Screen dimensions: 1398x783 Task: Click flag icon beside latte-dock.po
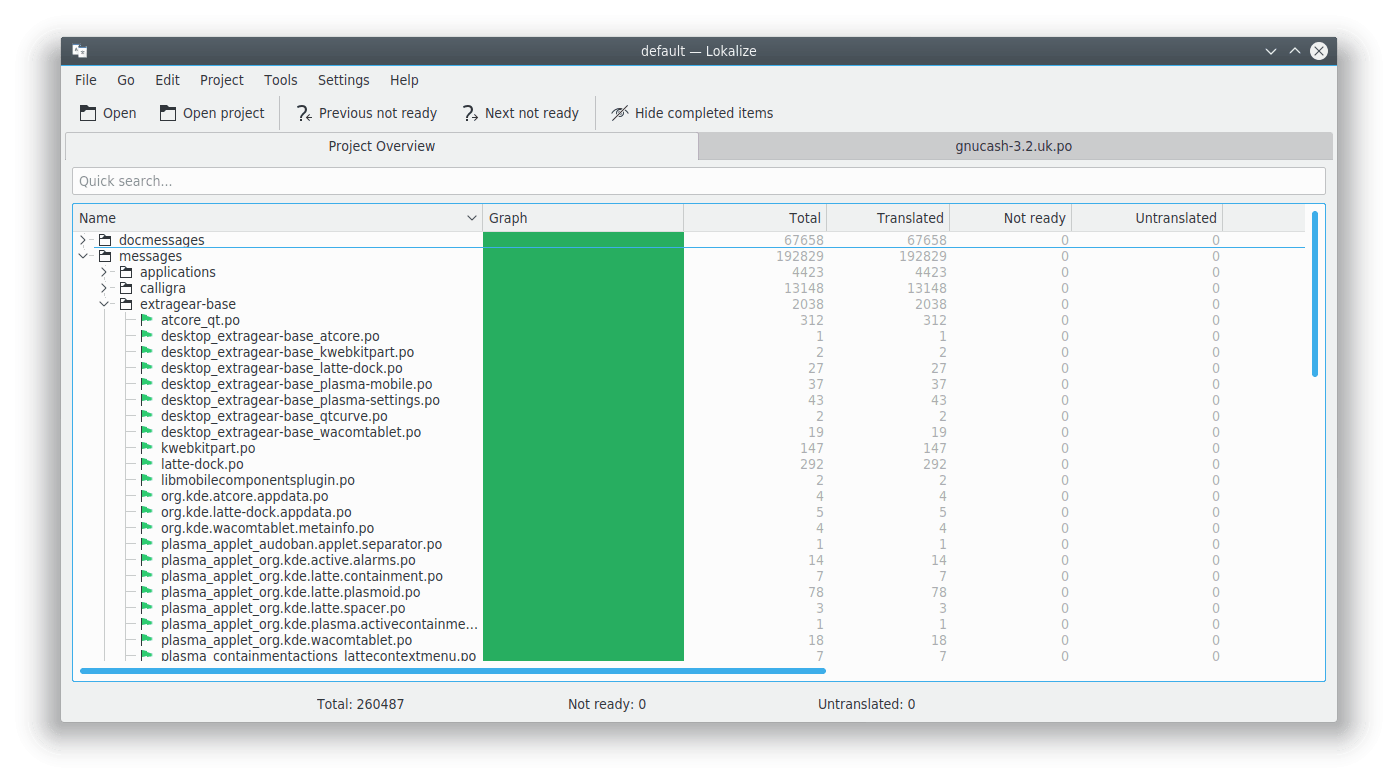tap(147, 464)
